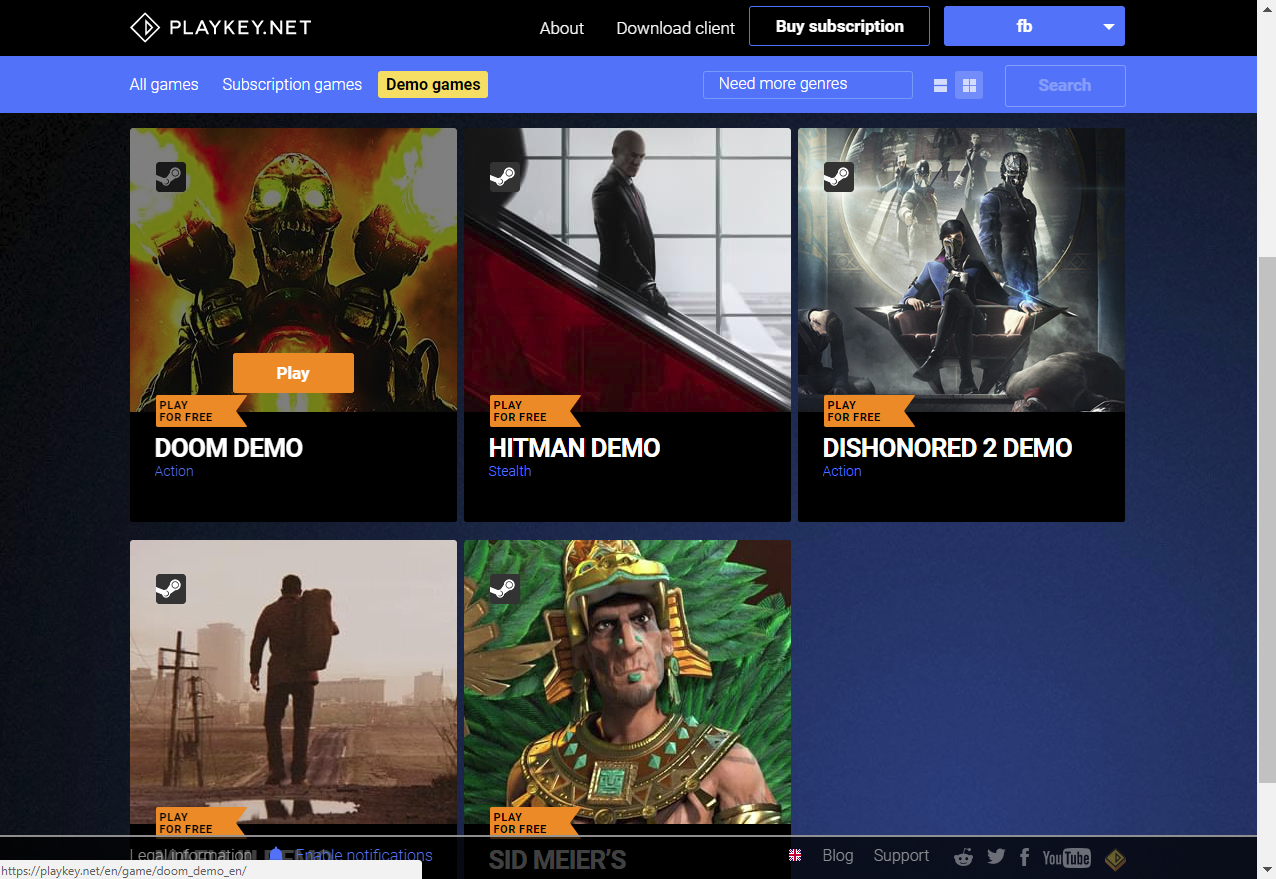Open the DOOM DEMO title
Viewport: 1276px width, 879px height.
click(x=229, y=447)
